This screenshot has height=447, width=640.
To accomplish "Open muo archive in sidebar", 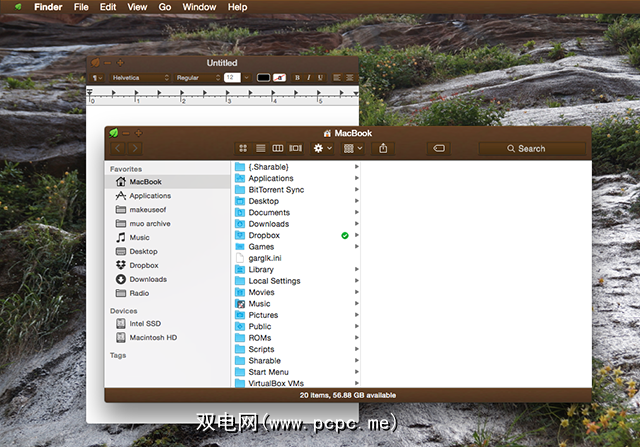I will 167,223.
